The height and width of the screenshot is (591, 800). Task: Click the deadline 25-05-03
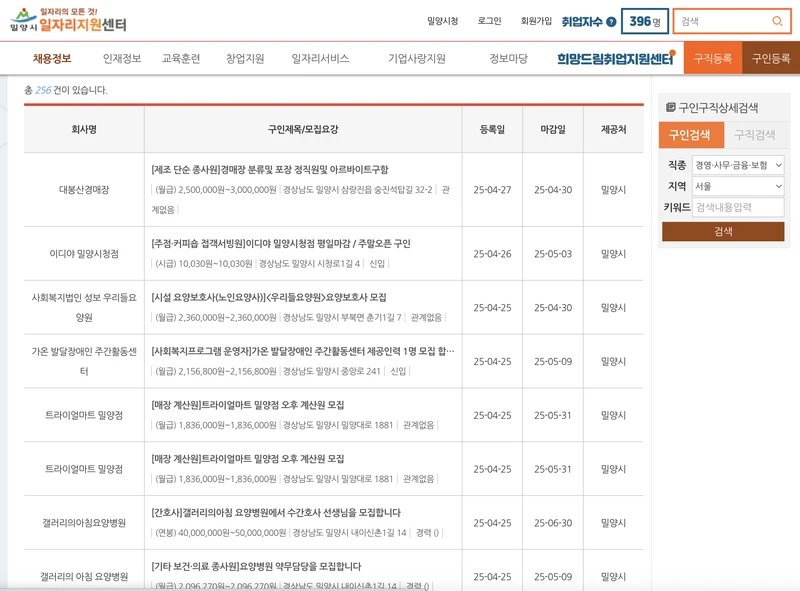coord(553,254)
